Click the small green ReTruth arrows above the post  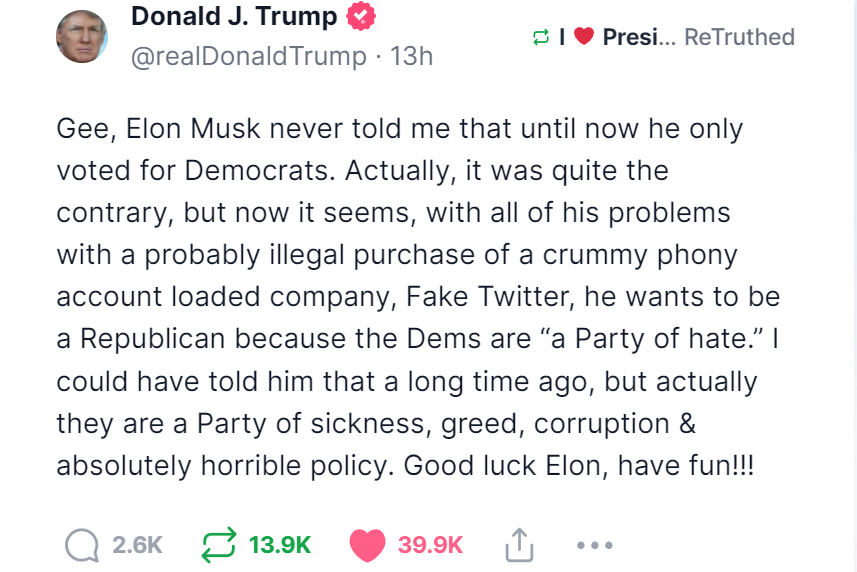(541, 38)
